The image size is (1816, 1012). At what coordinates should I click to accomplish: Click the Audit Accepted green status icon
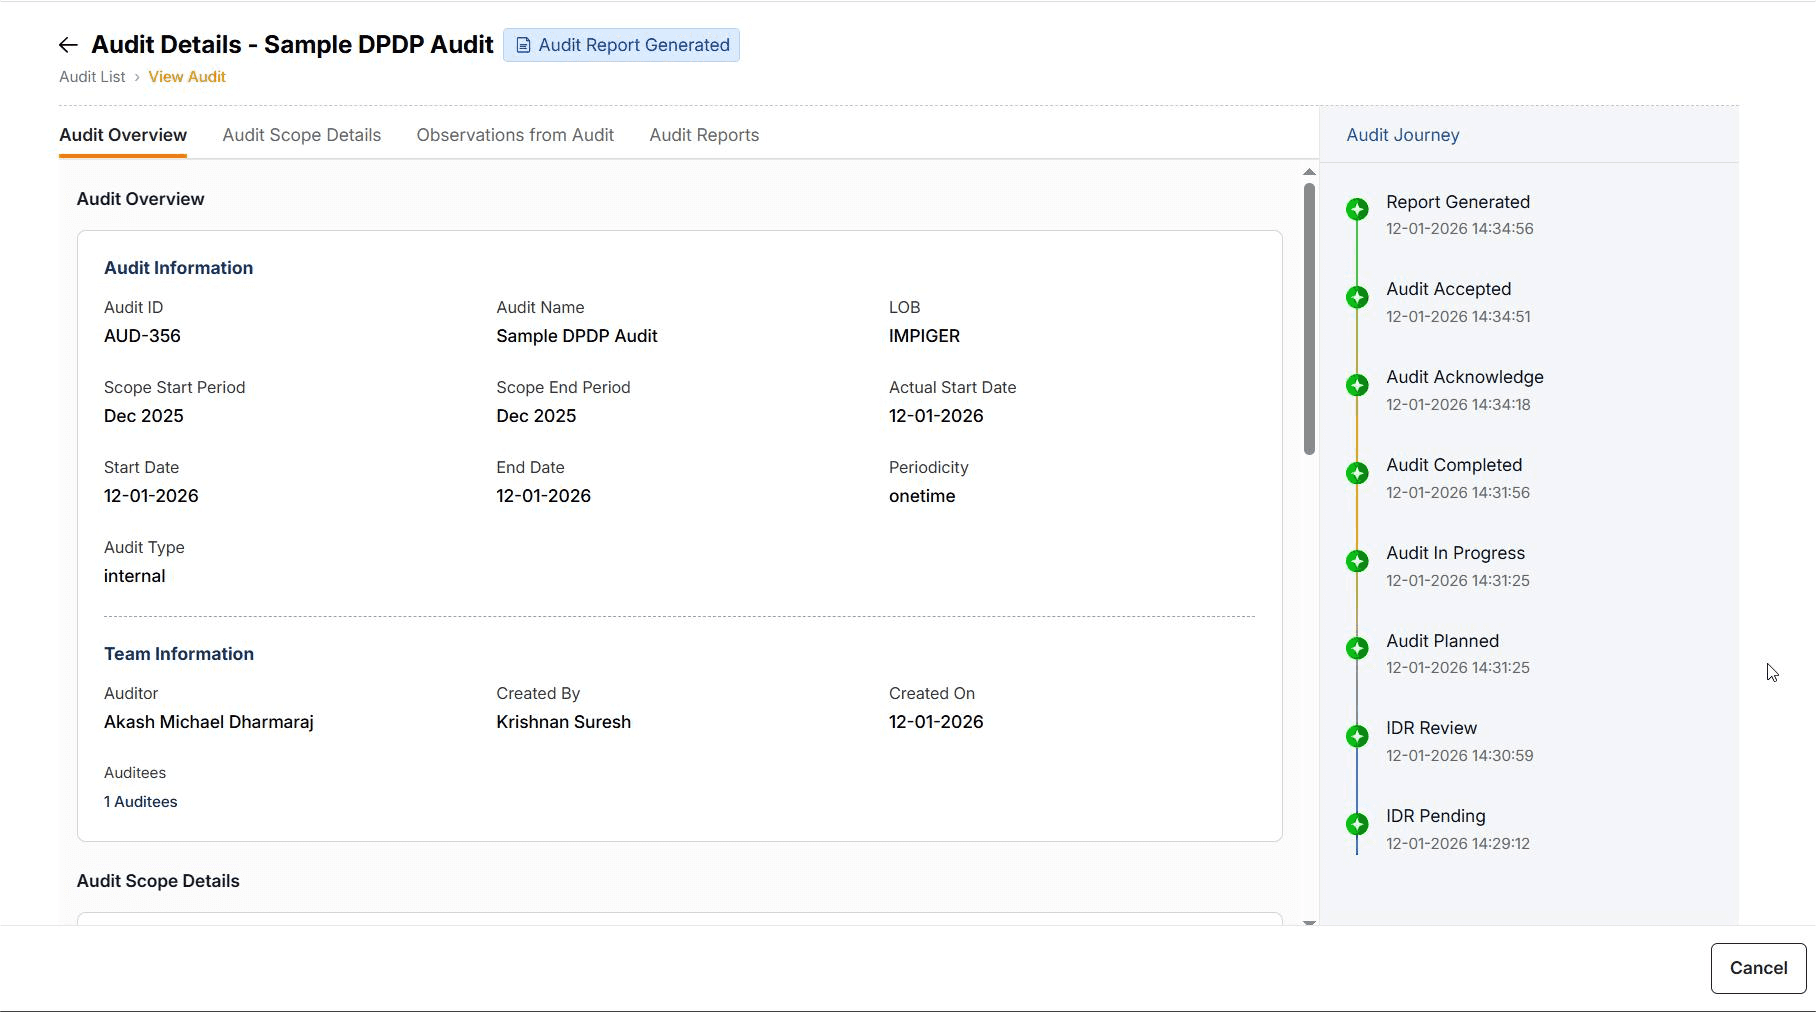[1357, 297]
